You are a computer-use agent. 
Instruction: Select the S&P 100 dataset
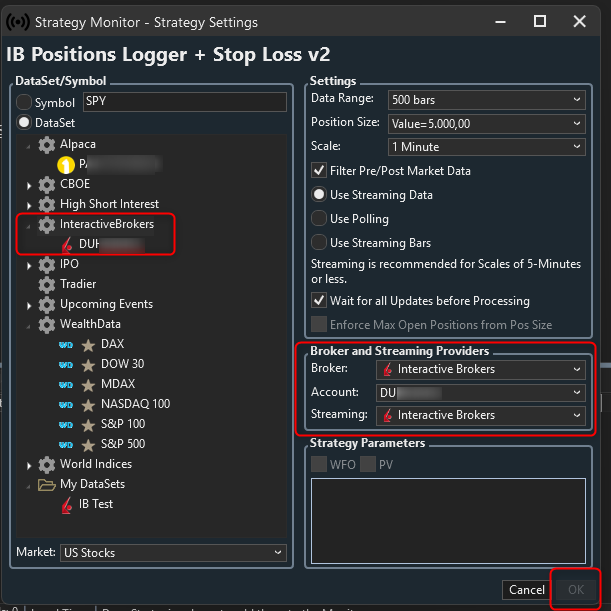[x=123, y=424]
